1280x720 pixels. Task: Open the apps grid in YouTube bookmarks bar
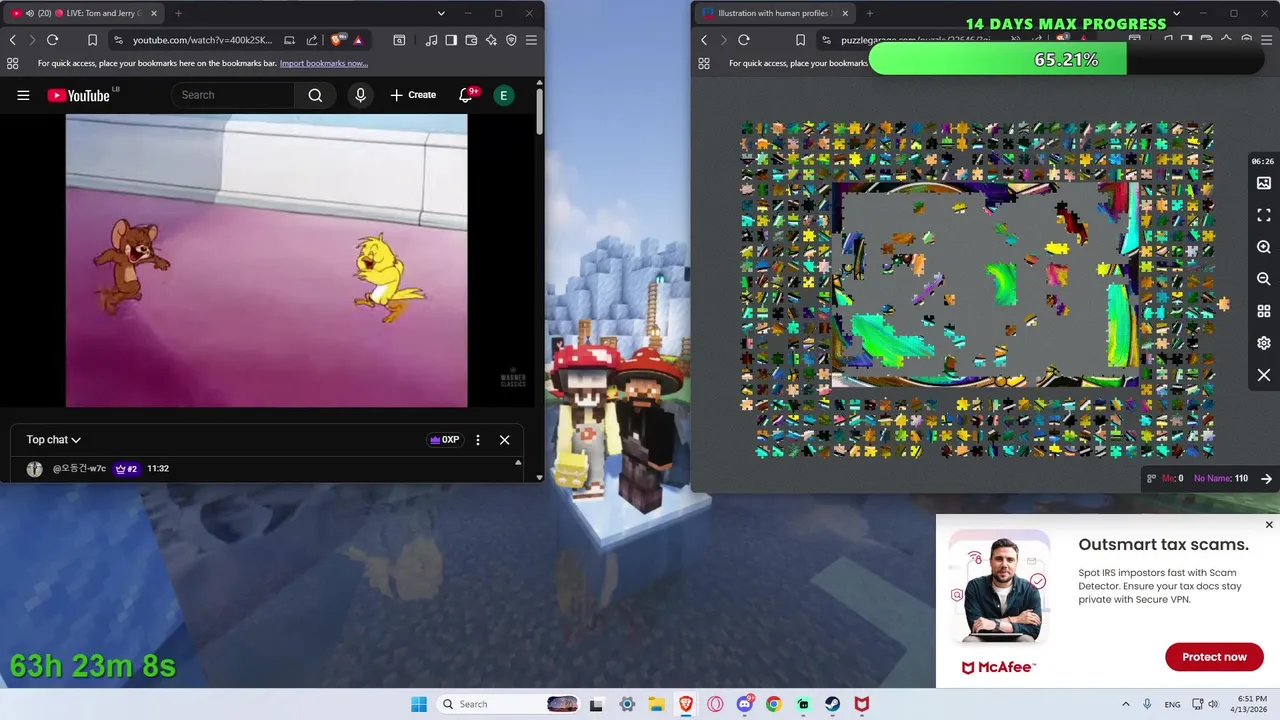12,63
